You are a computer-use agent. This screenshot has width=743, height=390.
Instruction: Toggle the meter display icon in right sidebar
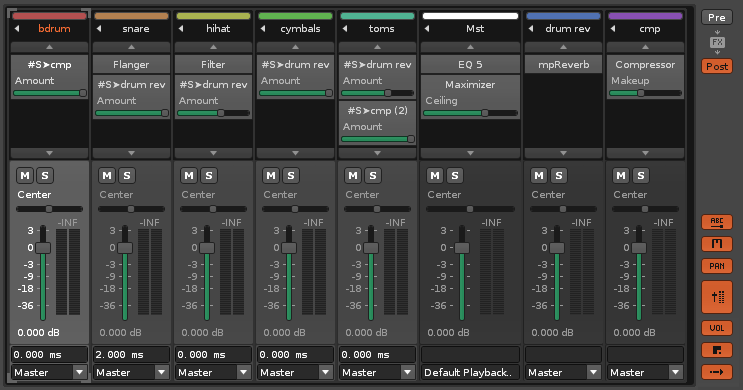point(717,244)
